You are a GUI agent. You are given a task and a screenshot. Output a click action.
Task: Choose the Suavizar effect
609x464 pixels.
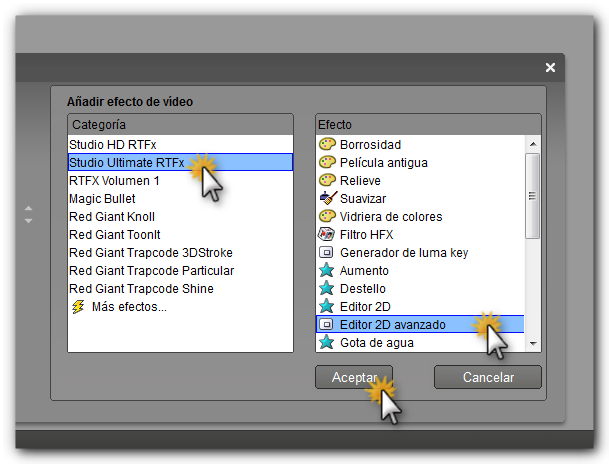click(420, 198)
